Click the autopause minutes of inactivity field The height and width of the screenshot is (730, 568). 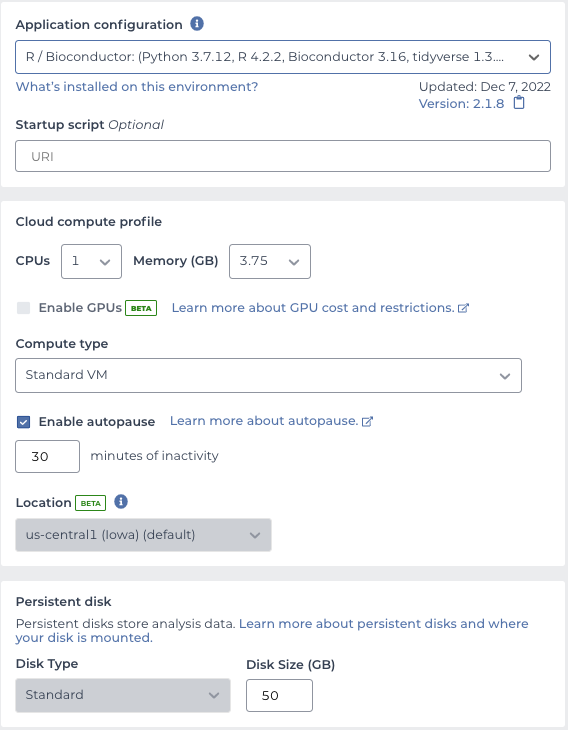[47, 456]
